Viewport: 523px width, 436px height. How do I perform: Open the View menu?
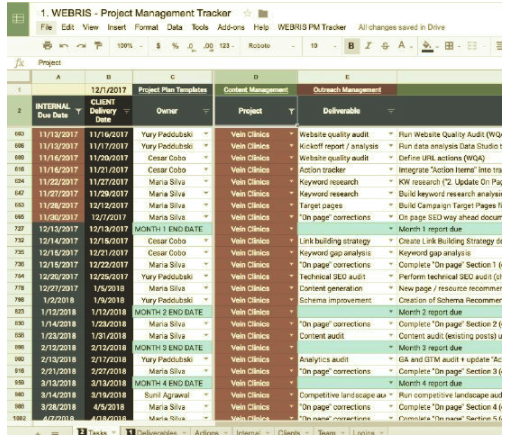(90, 27)
